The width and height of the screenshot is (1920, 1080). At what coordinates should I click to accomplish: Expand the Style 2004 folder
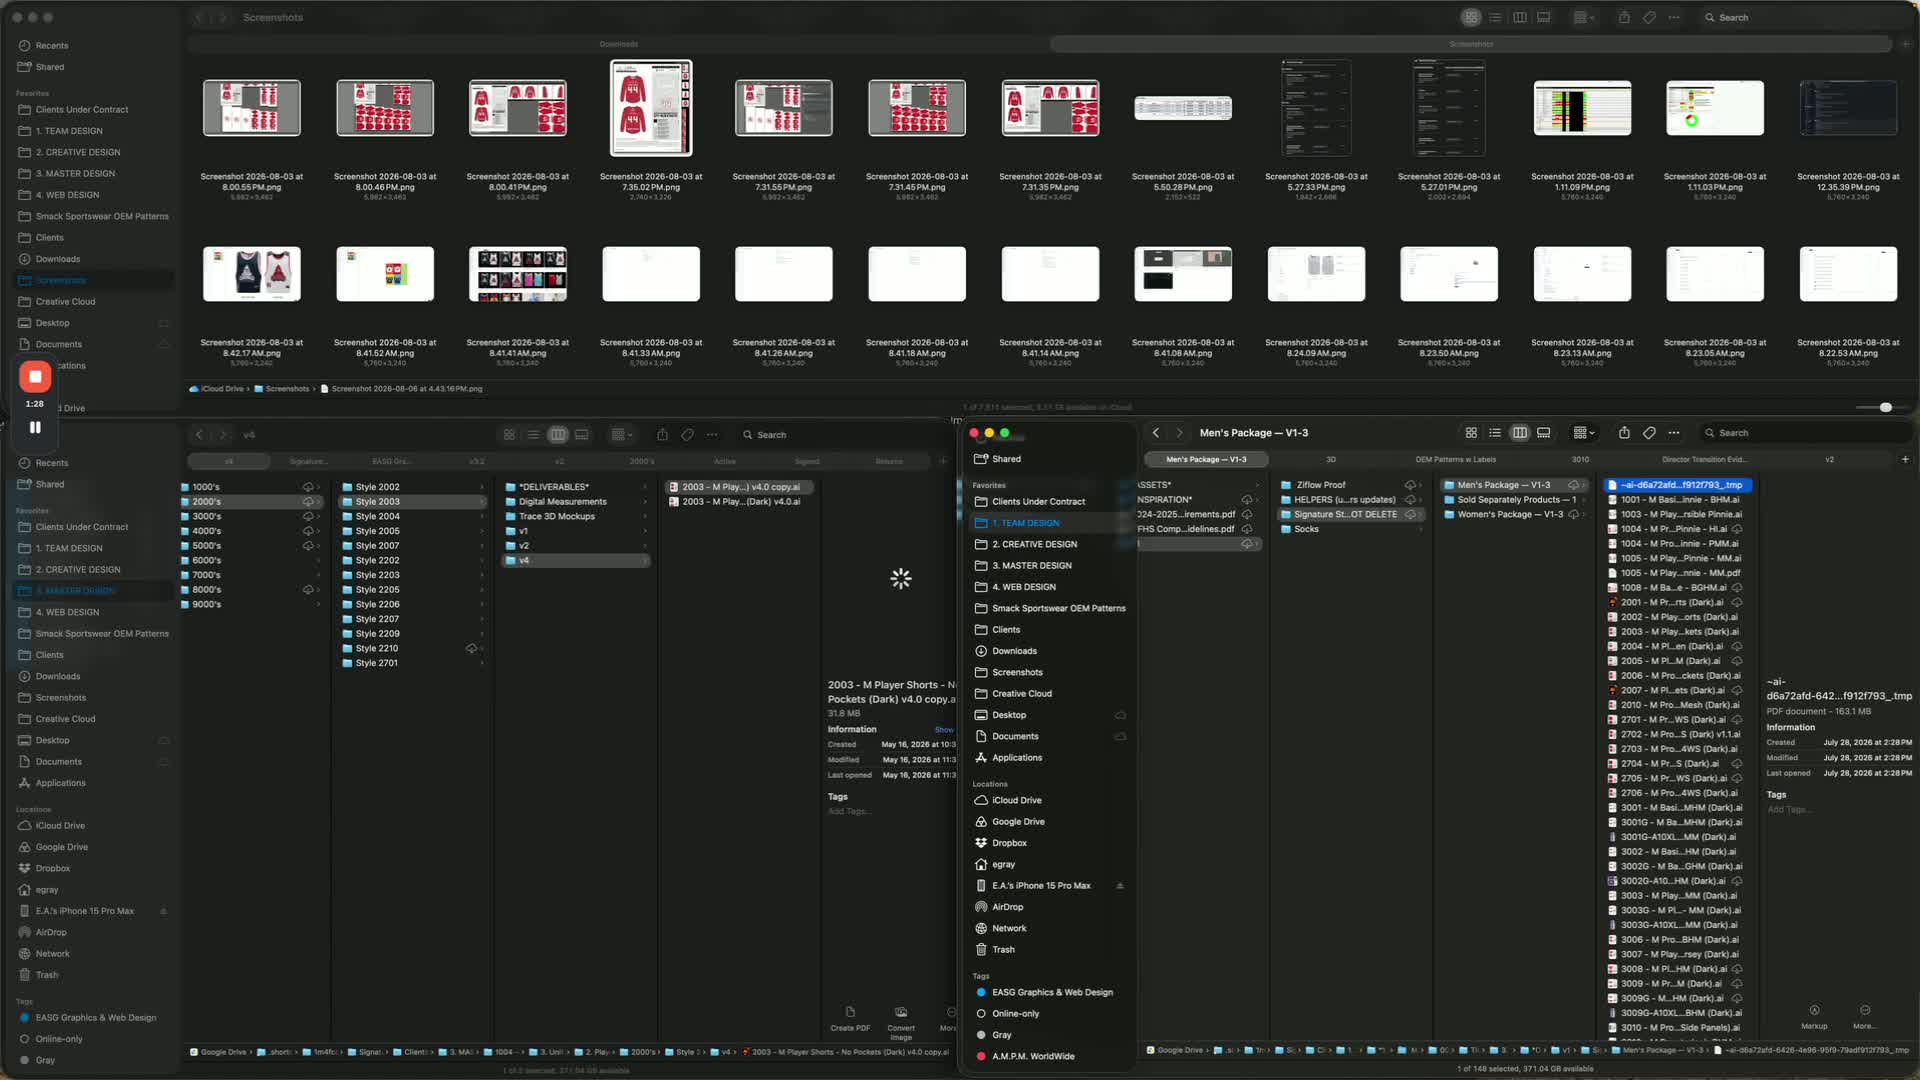482,517
